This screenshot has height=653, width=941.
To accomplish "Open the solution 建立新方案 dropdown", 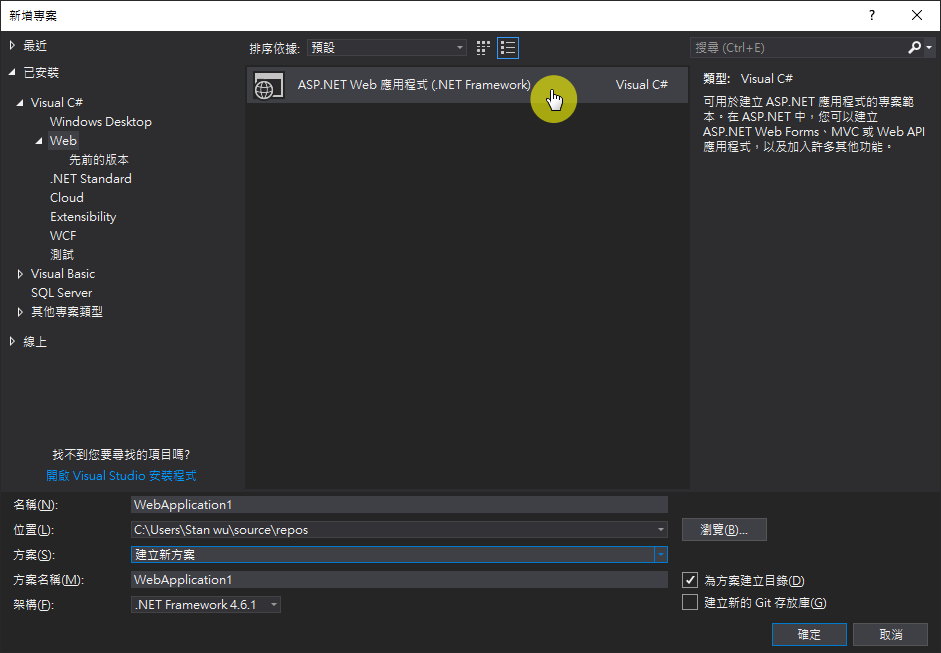I will pos(660,555).
